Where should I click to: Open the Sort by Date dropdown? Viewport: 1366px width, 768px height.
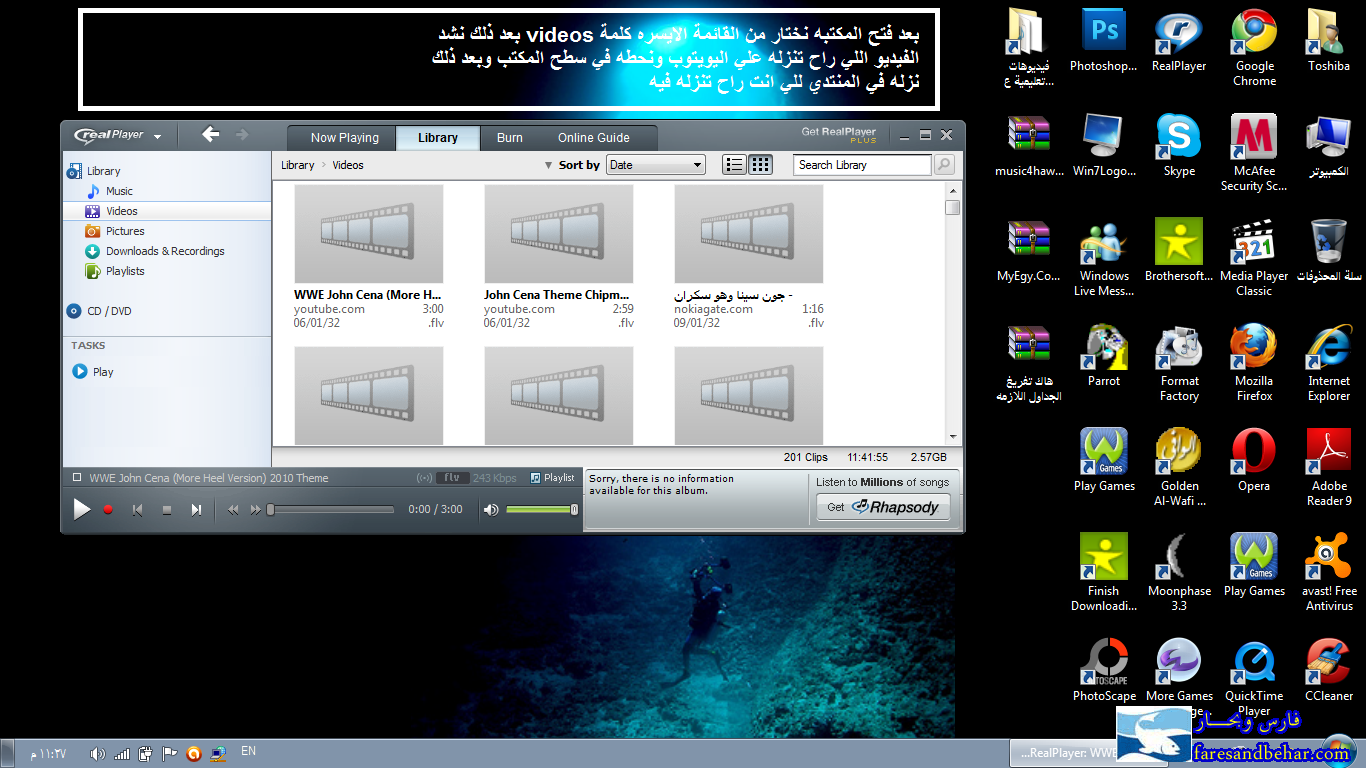[x=655, y=165]
